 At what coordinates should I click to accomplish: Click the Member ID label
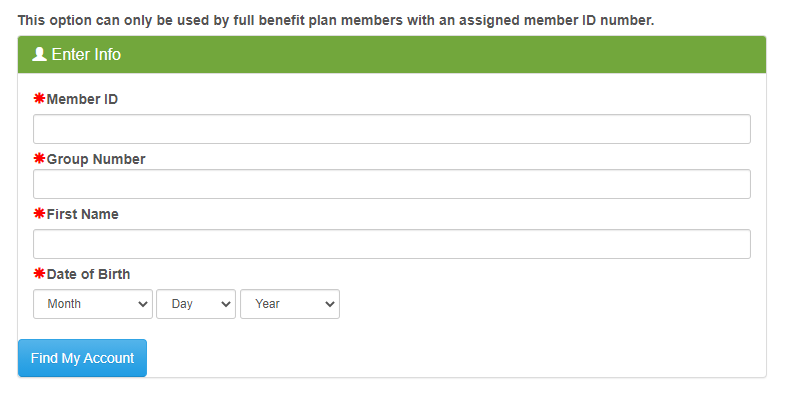[82, 99]
